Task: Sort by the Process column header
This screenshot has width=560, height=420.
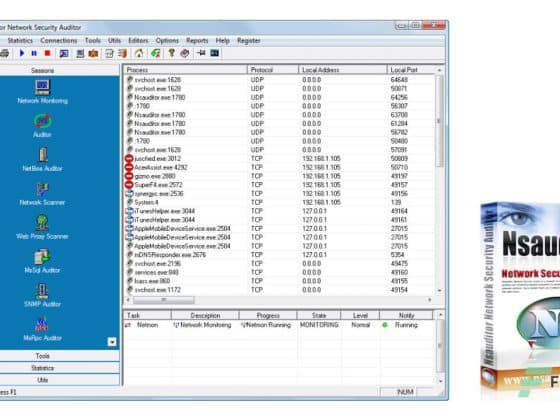Action: (185, 70)
